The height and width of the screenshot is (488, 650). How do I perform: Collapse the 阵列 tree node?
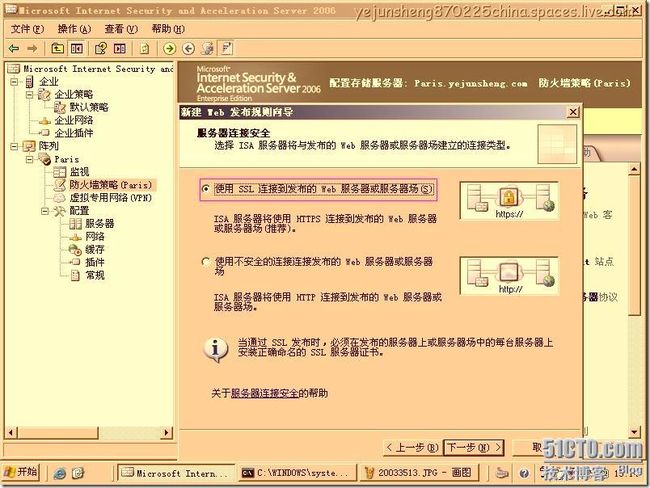pyautogui.click(x=14, y=146)
